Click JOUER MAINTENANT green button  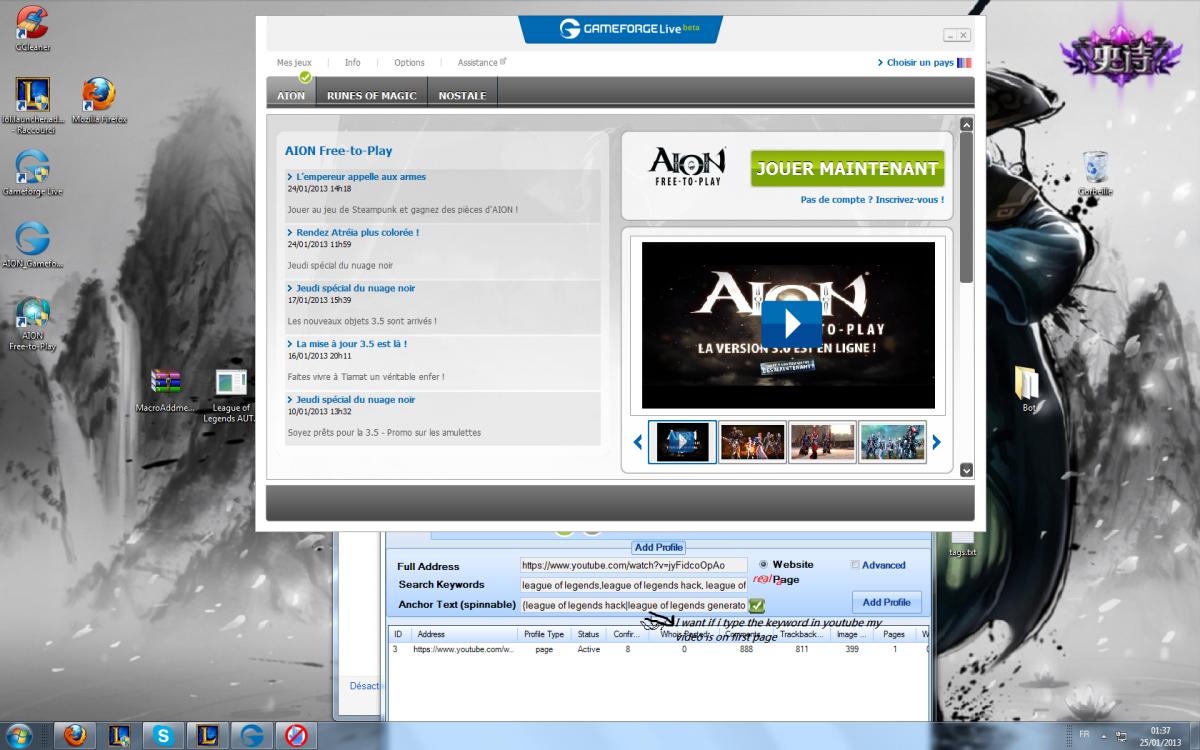(x=847, y=169)
